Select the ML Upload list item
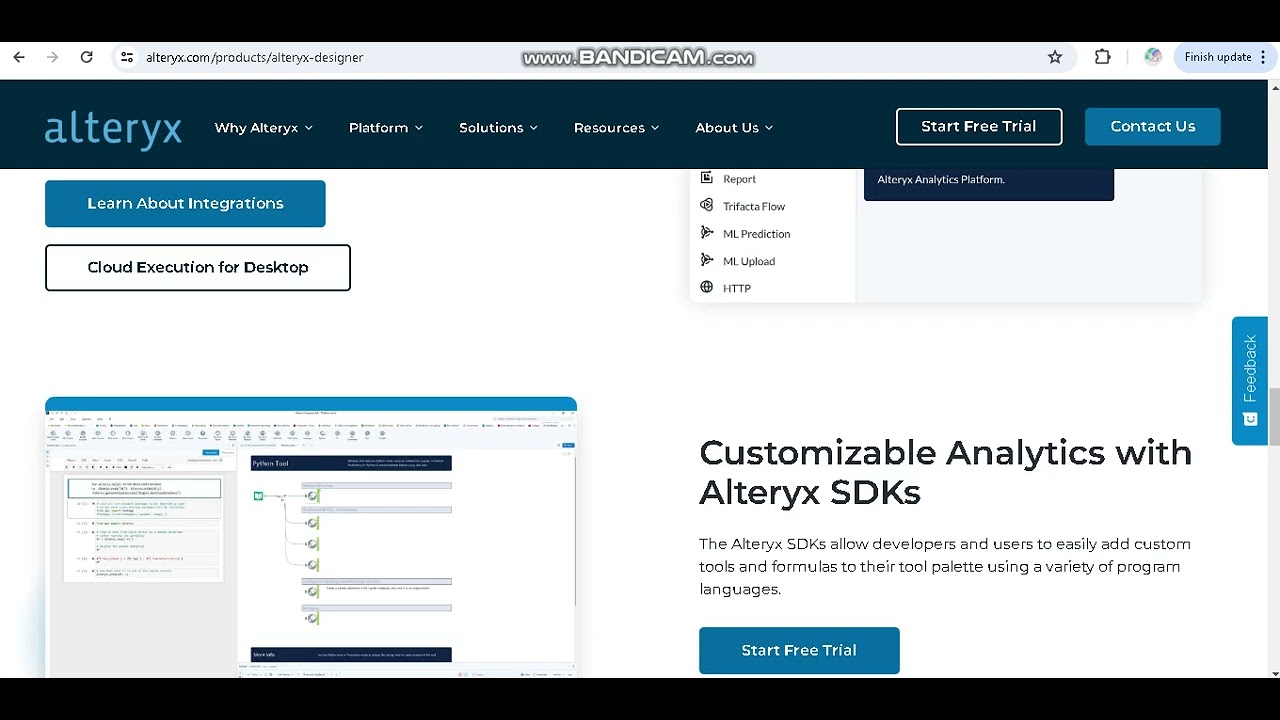This screenshot has width=1280, height=720. coord(749,261)
